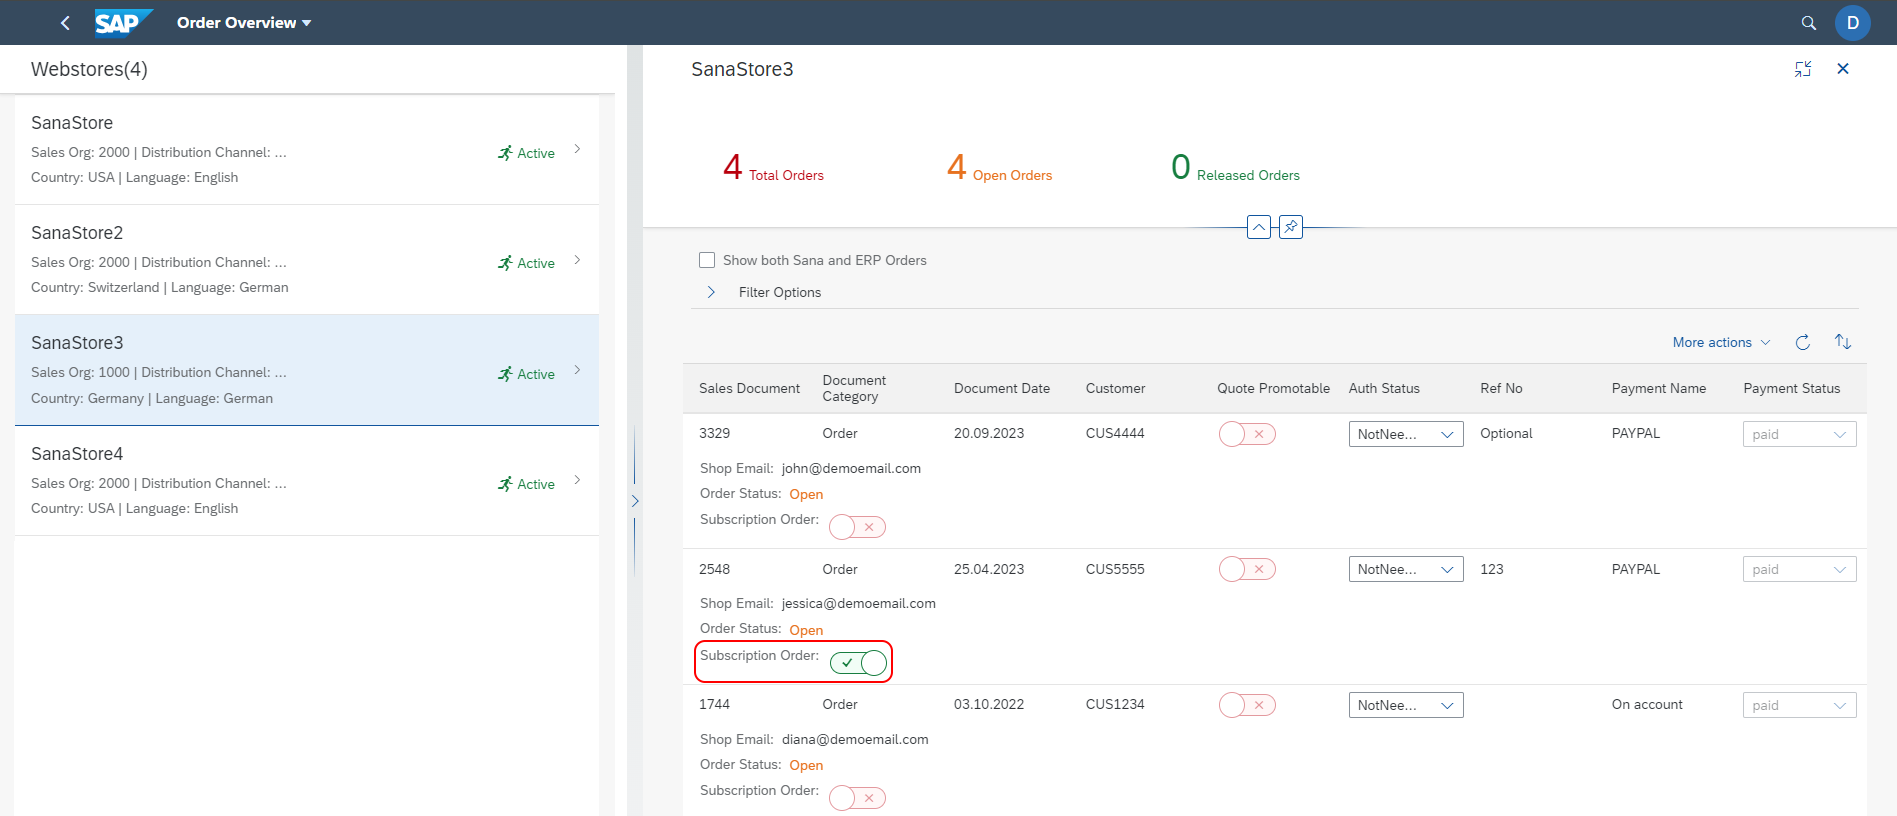Open Payment Status dropdown for order 1744
This screenshot has height=816, width=1897.
pyautogui.click(x=1799, y=705)
